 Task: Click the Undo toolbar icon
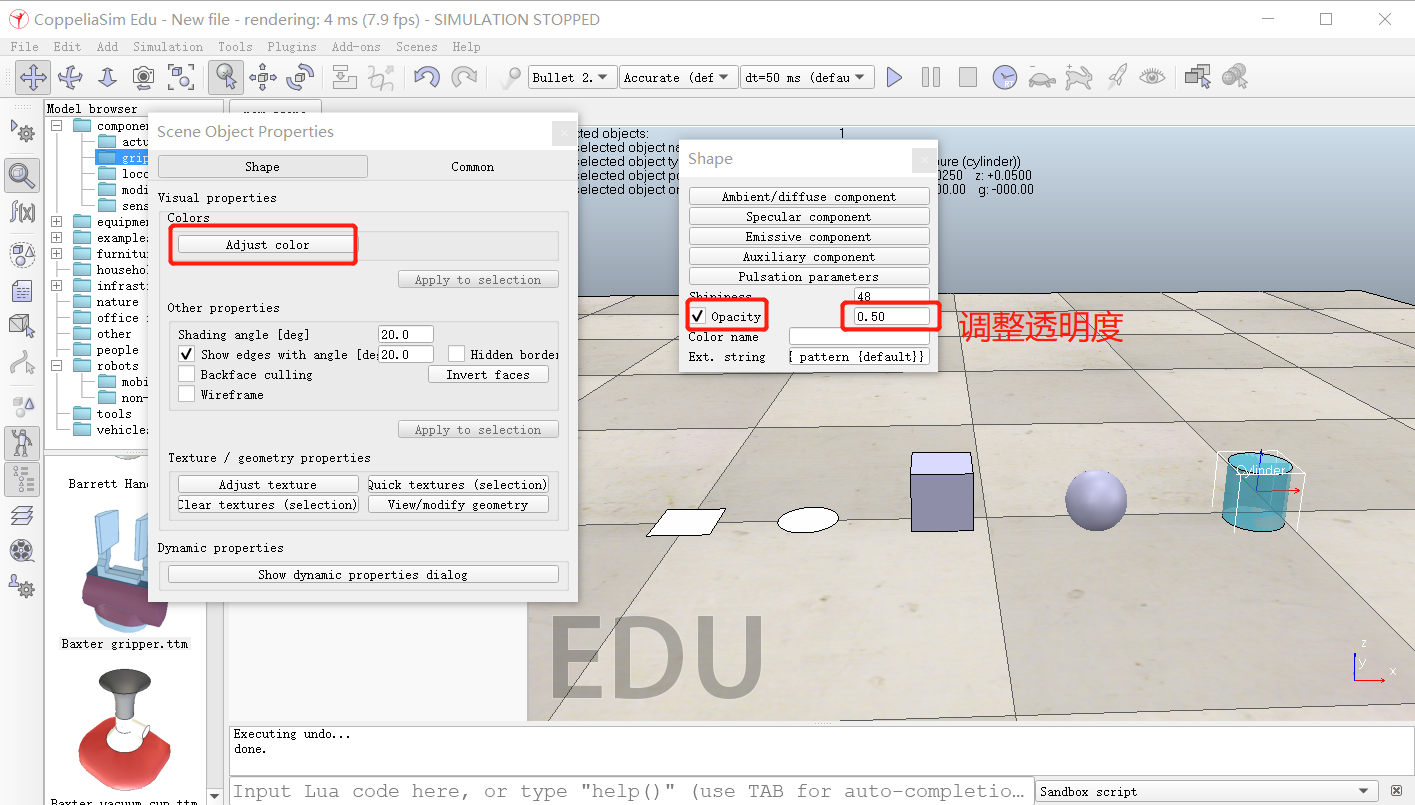click(427, 77)
